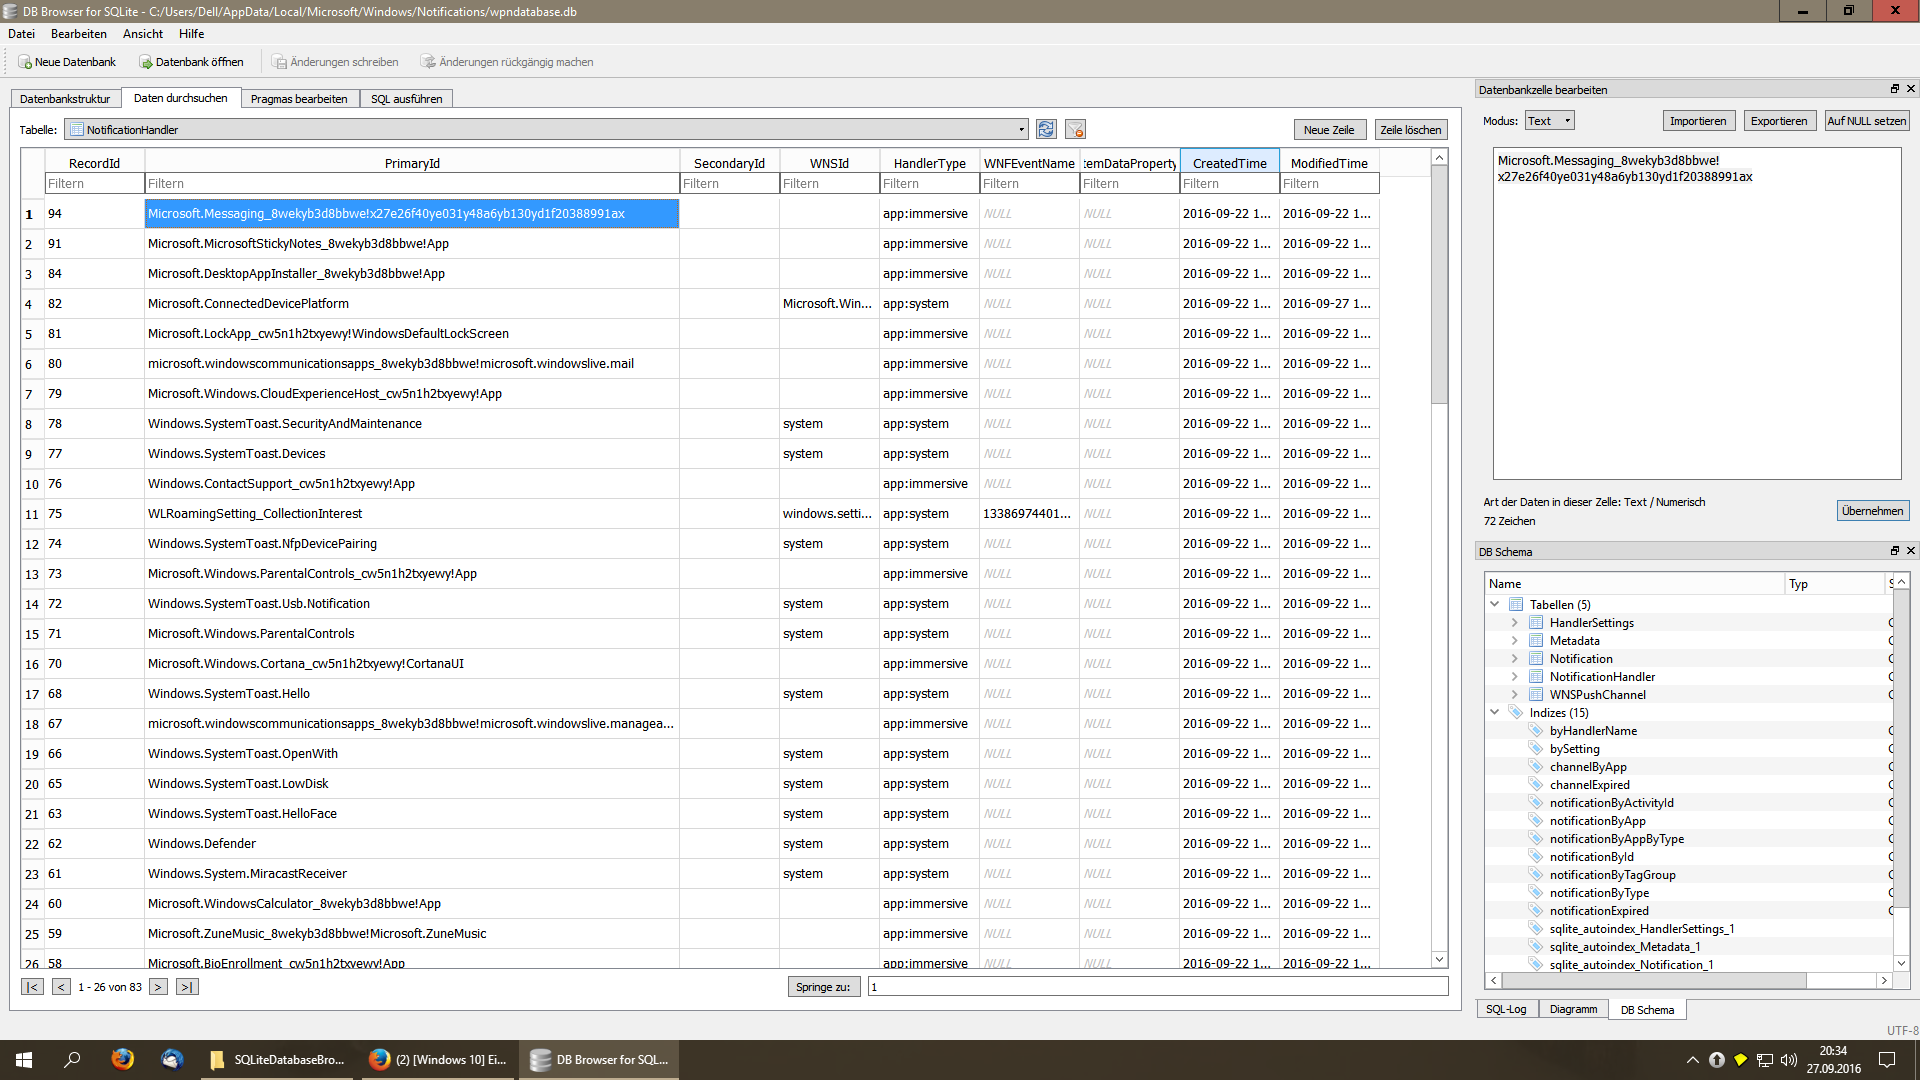This screenshot has width=1920, height=1080.
Task: Collapse the Indizes (15) tree node
Action: coord(1495,713)
